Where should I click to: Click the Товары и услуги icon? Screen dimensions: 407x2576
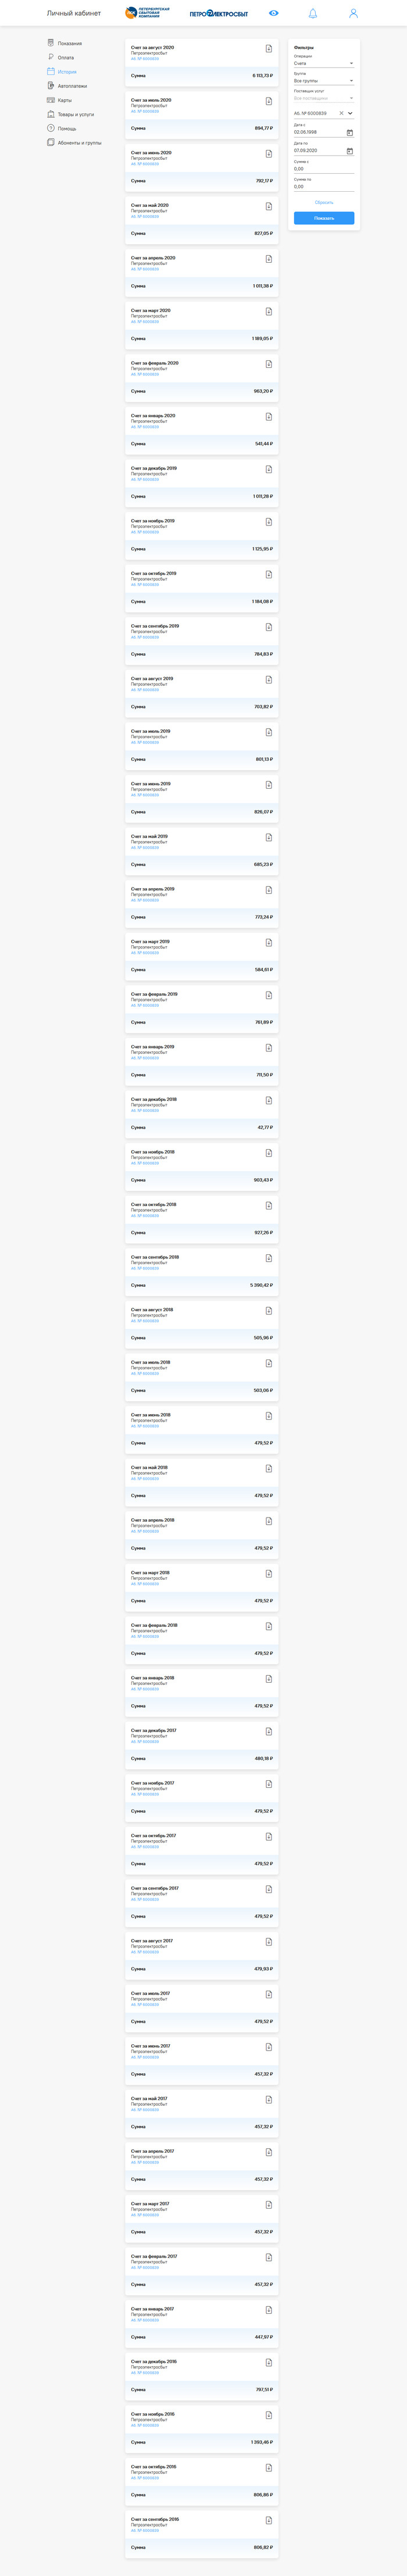[51, 114]
